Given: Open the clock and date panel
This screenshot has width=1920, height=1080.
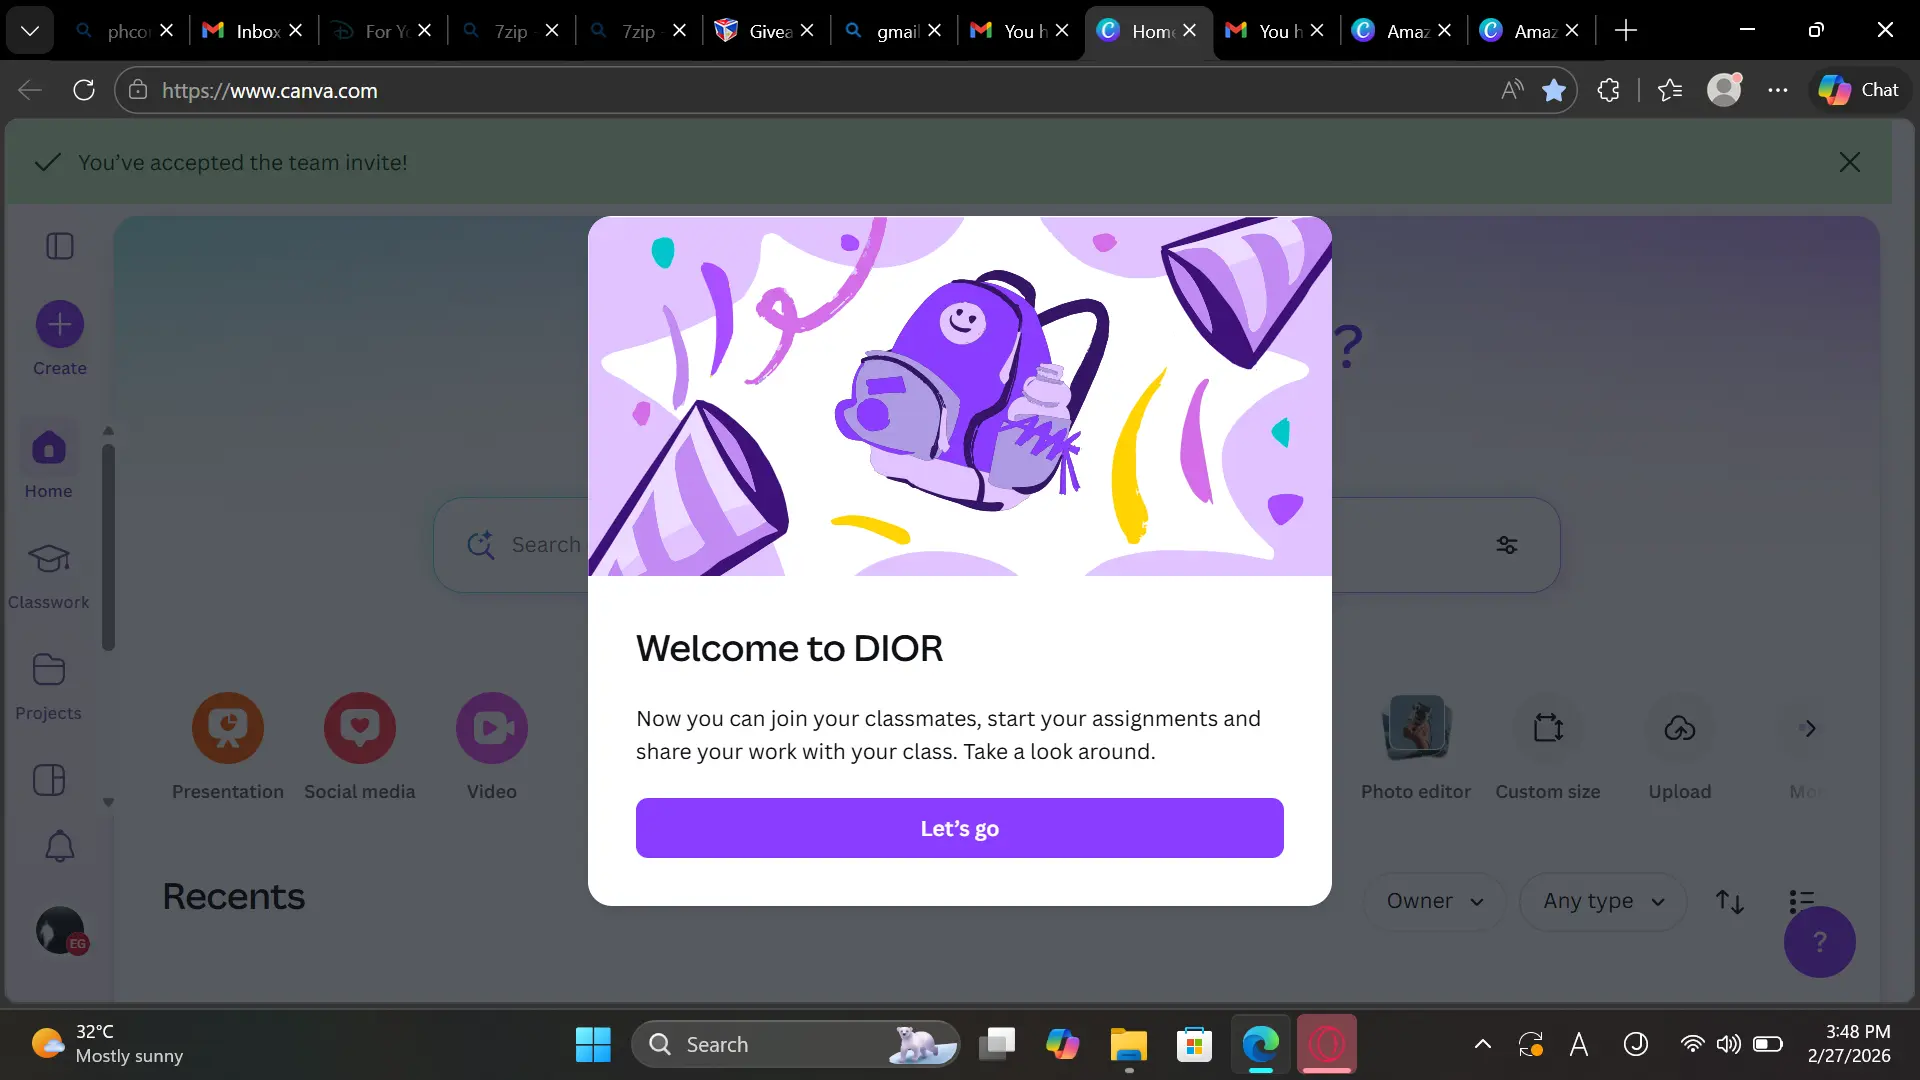Looking at the screenshot, I should (1849, 1044).
